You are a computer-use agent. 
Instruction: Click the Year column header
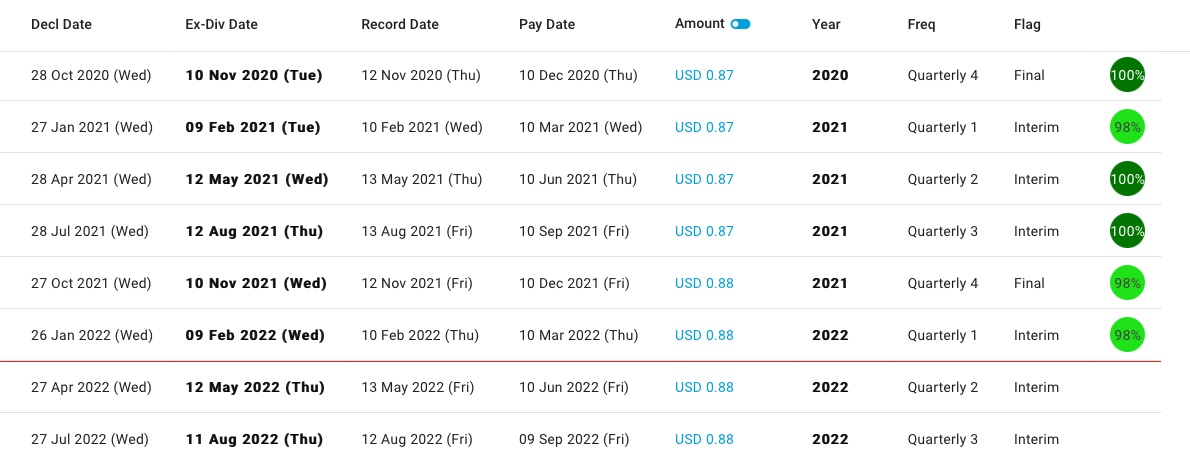pyautogui.click(x=826, y=24)
